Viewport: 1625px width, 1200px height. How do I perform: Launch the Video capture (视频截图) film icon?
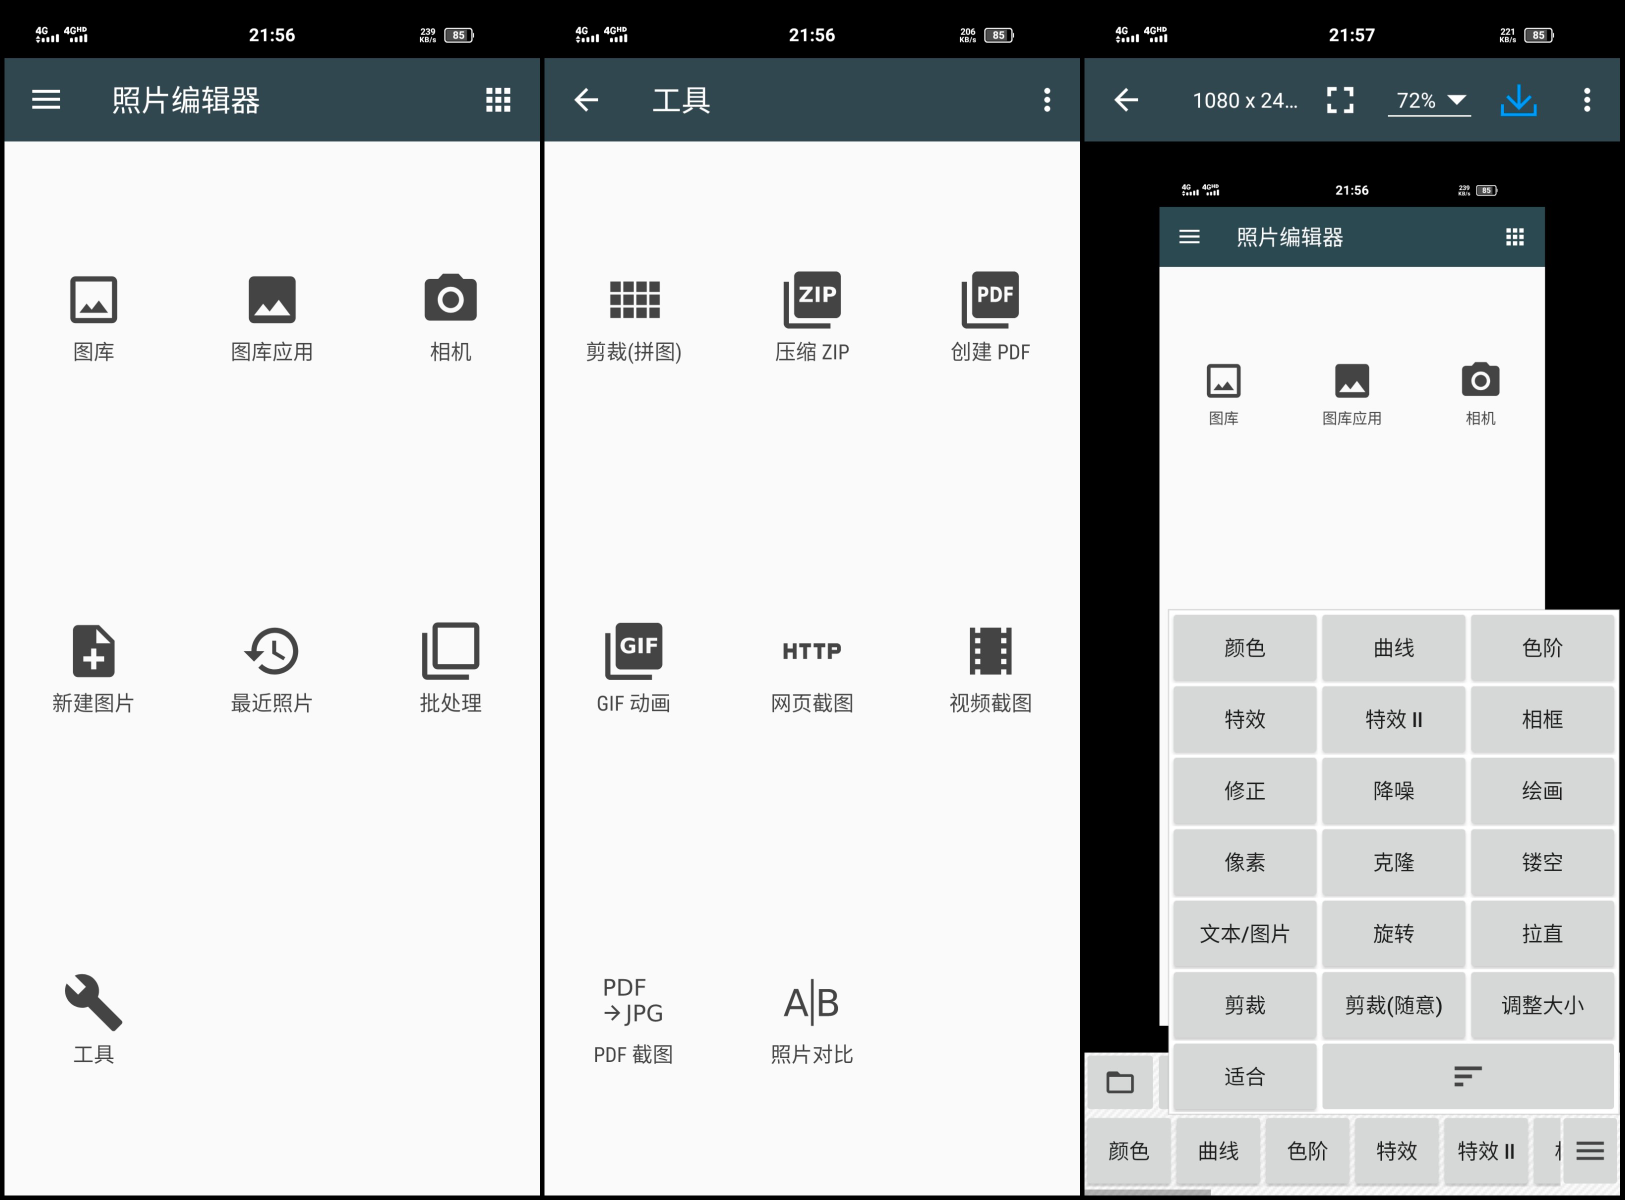(990, 652)
